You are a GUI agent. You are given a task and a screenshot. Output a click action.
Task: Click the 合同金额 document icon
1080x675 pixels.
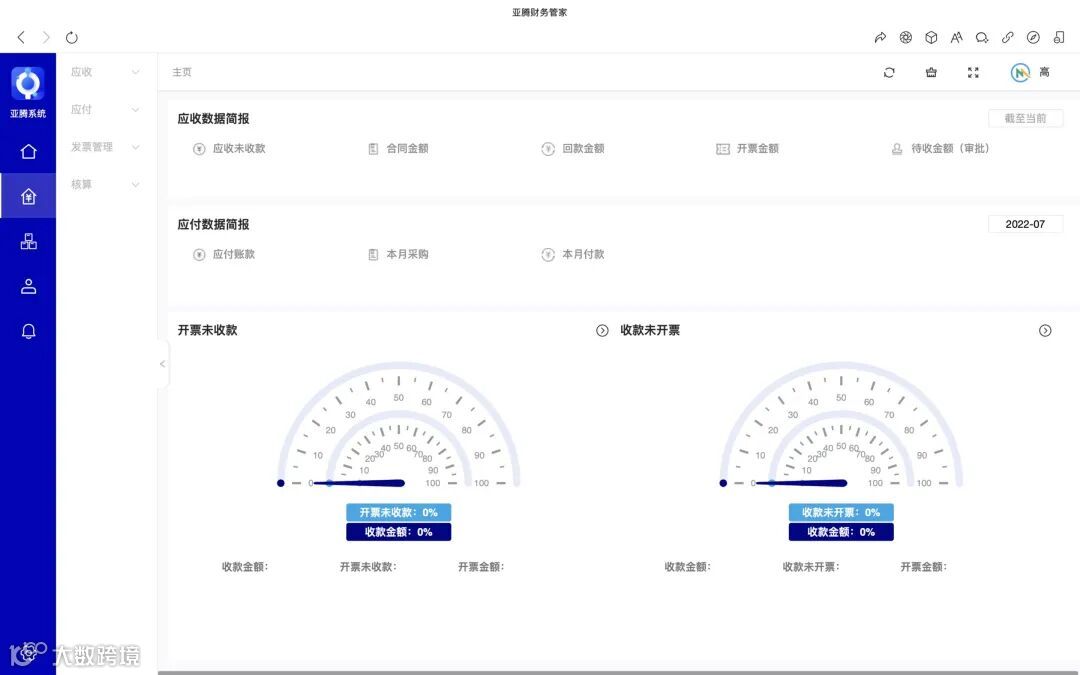(x=373, y=149)
